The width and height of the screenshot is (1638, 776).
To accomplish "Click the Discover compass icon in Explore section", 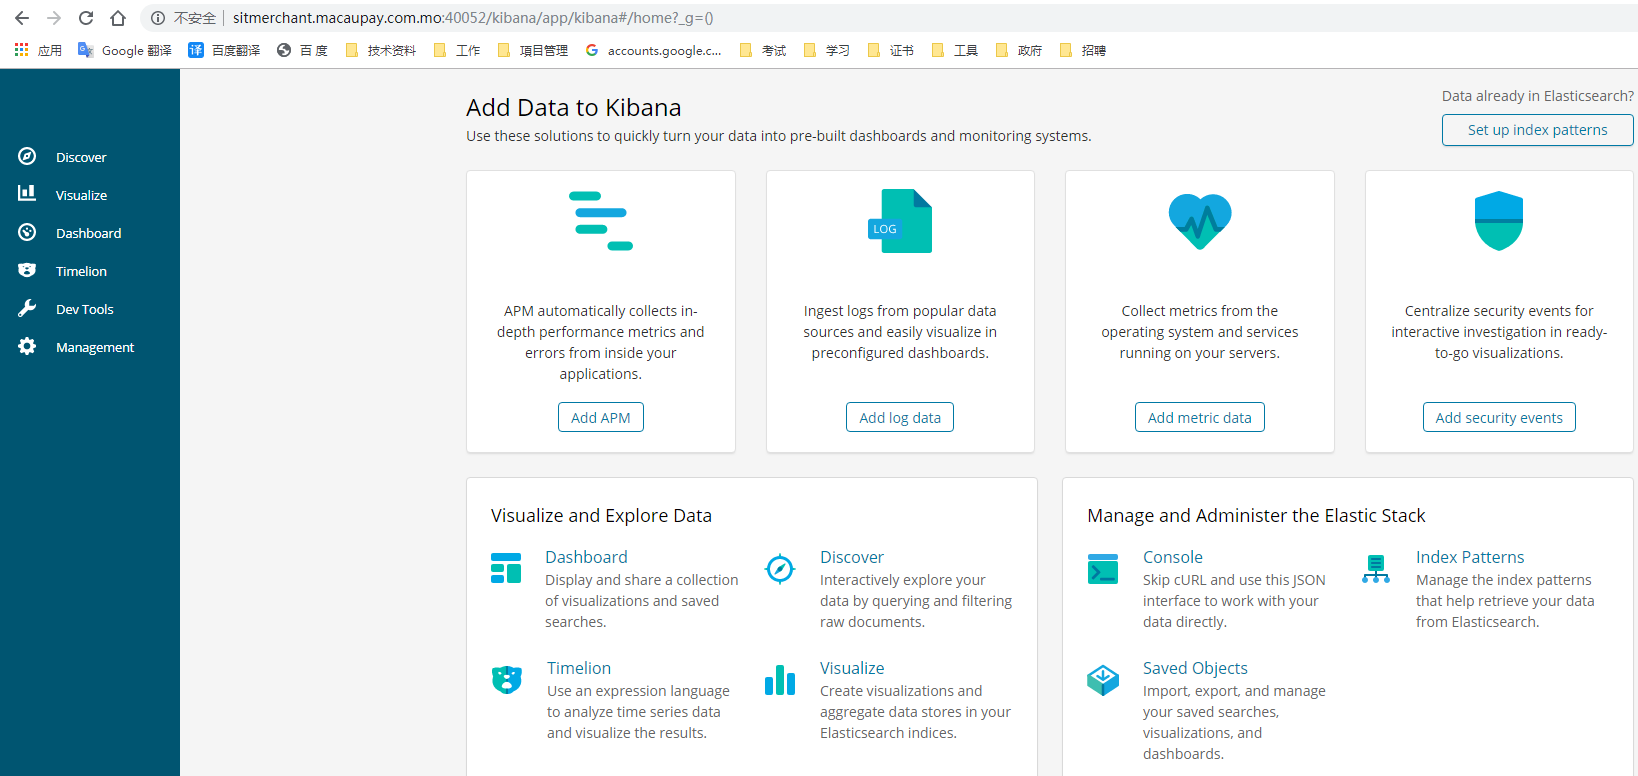I will click(780, 569).
